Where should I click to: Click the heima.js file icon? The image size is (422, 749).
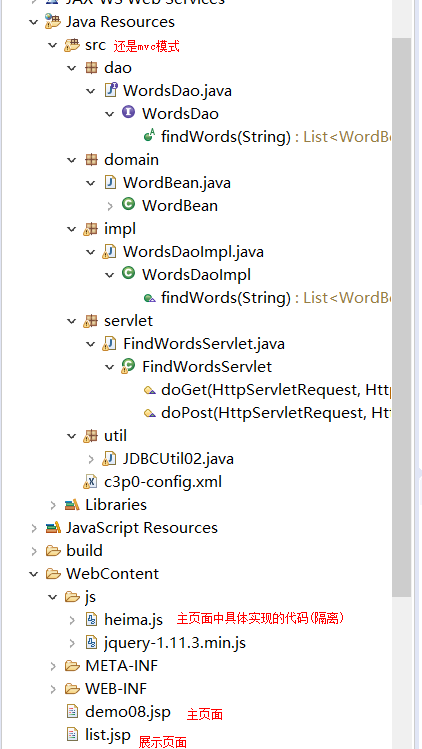point(91,620)
